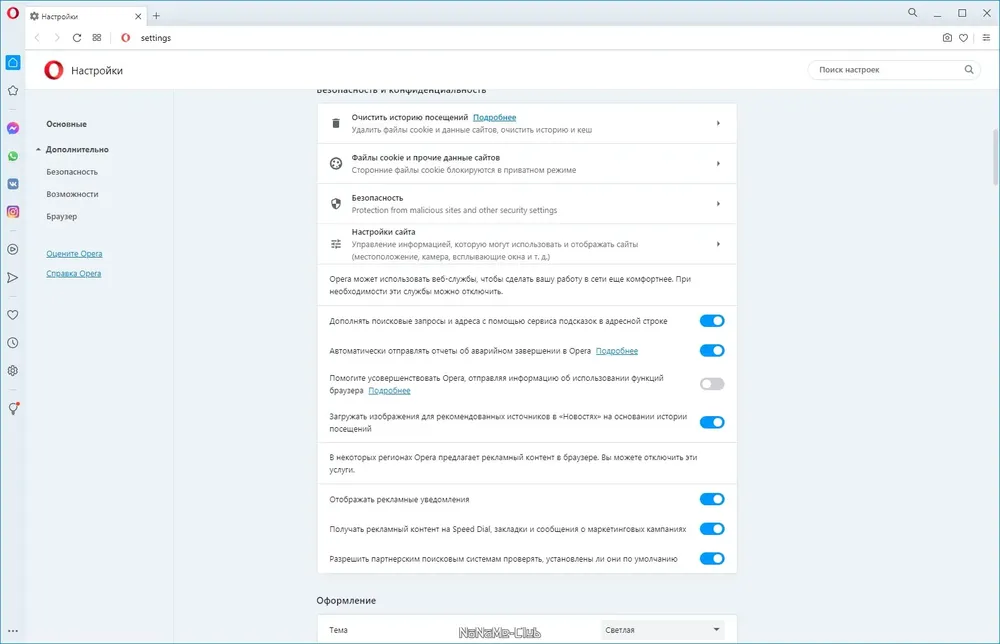Expand the Безопасность protection row
This screenshot has width=1000, height=644.
527,203
